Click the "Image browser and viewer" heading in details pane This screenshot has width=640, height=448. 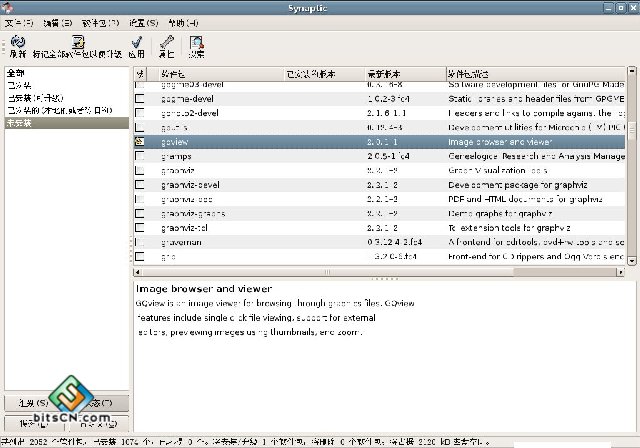click(204, 289)
